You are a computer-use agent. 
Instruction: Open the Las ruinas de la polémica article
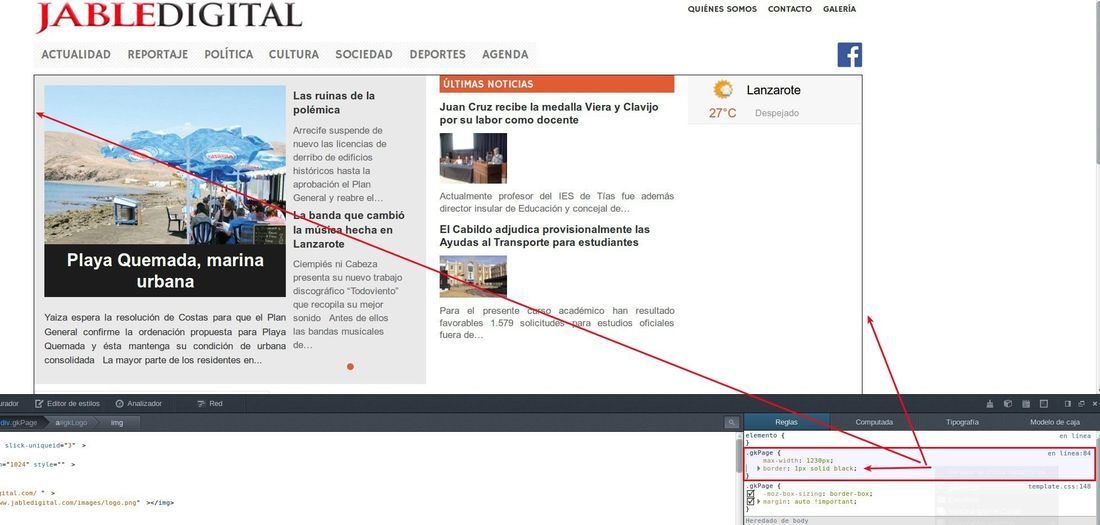(x=334, y=102)
